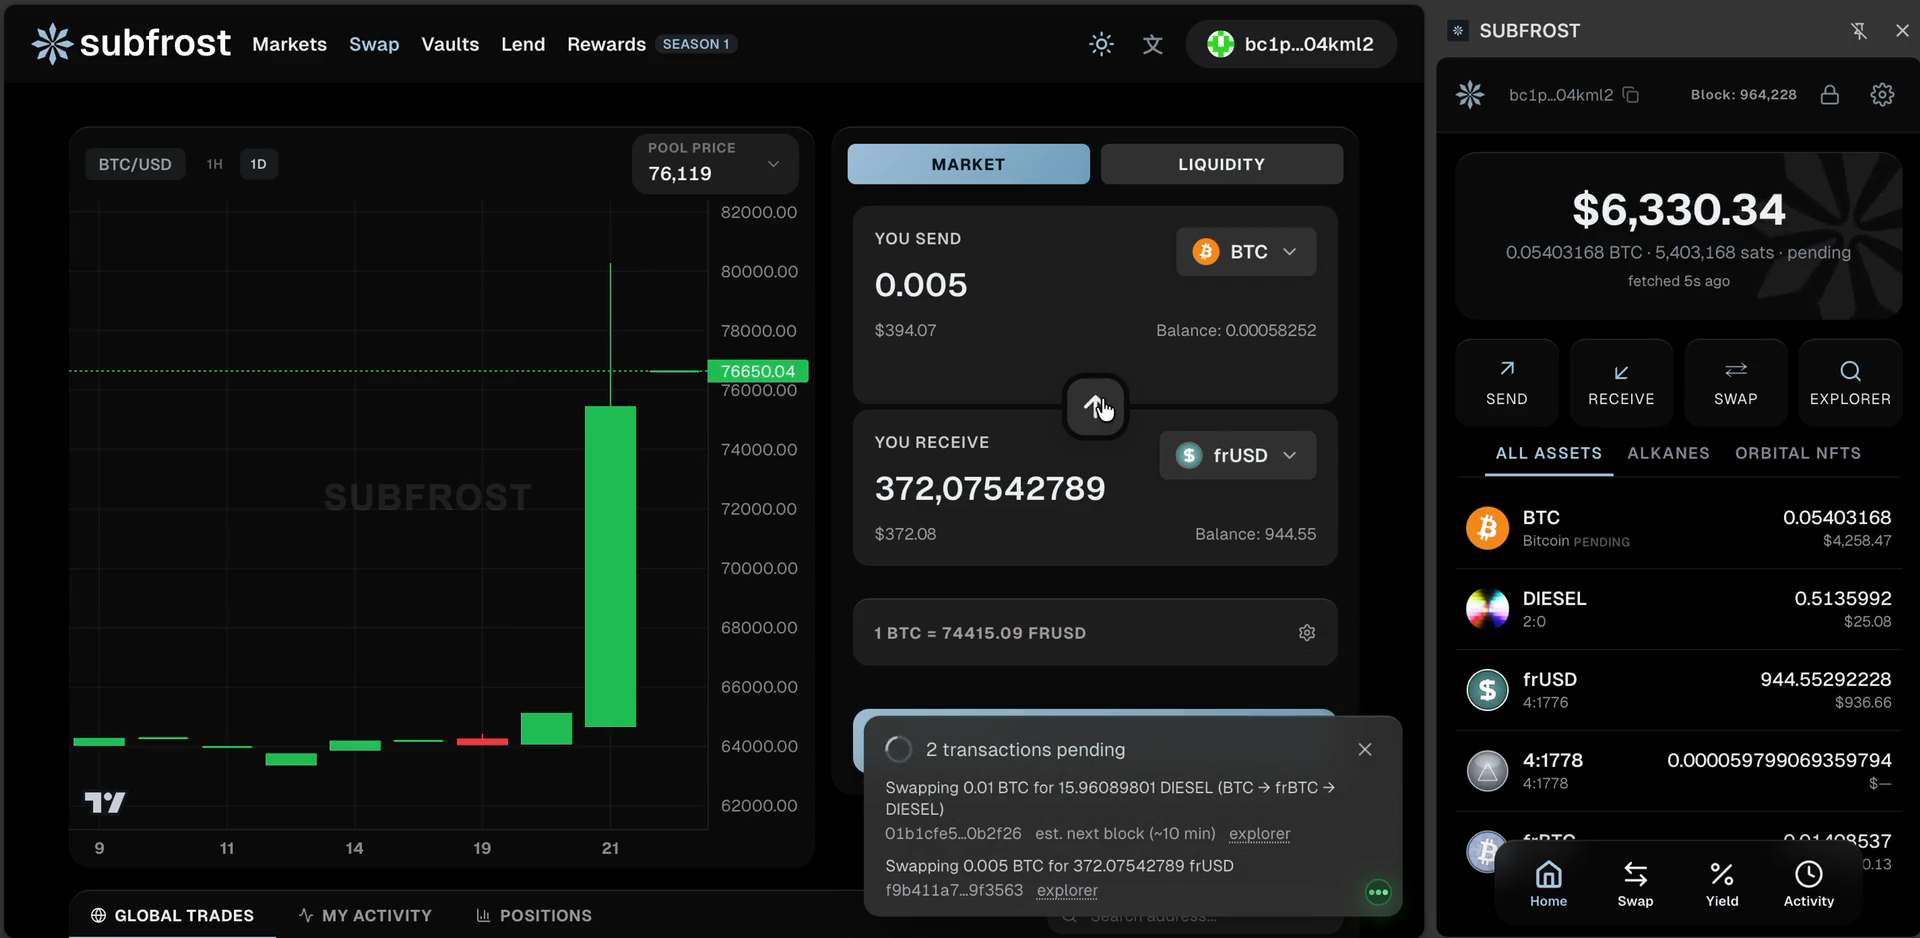1920x938 pixels.
Task: Open the language translate icon
Action: coord(1153,44)
